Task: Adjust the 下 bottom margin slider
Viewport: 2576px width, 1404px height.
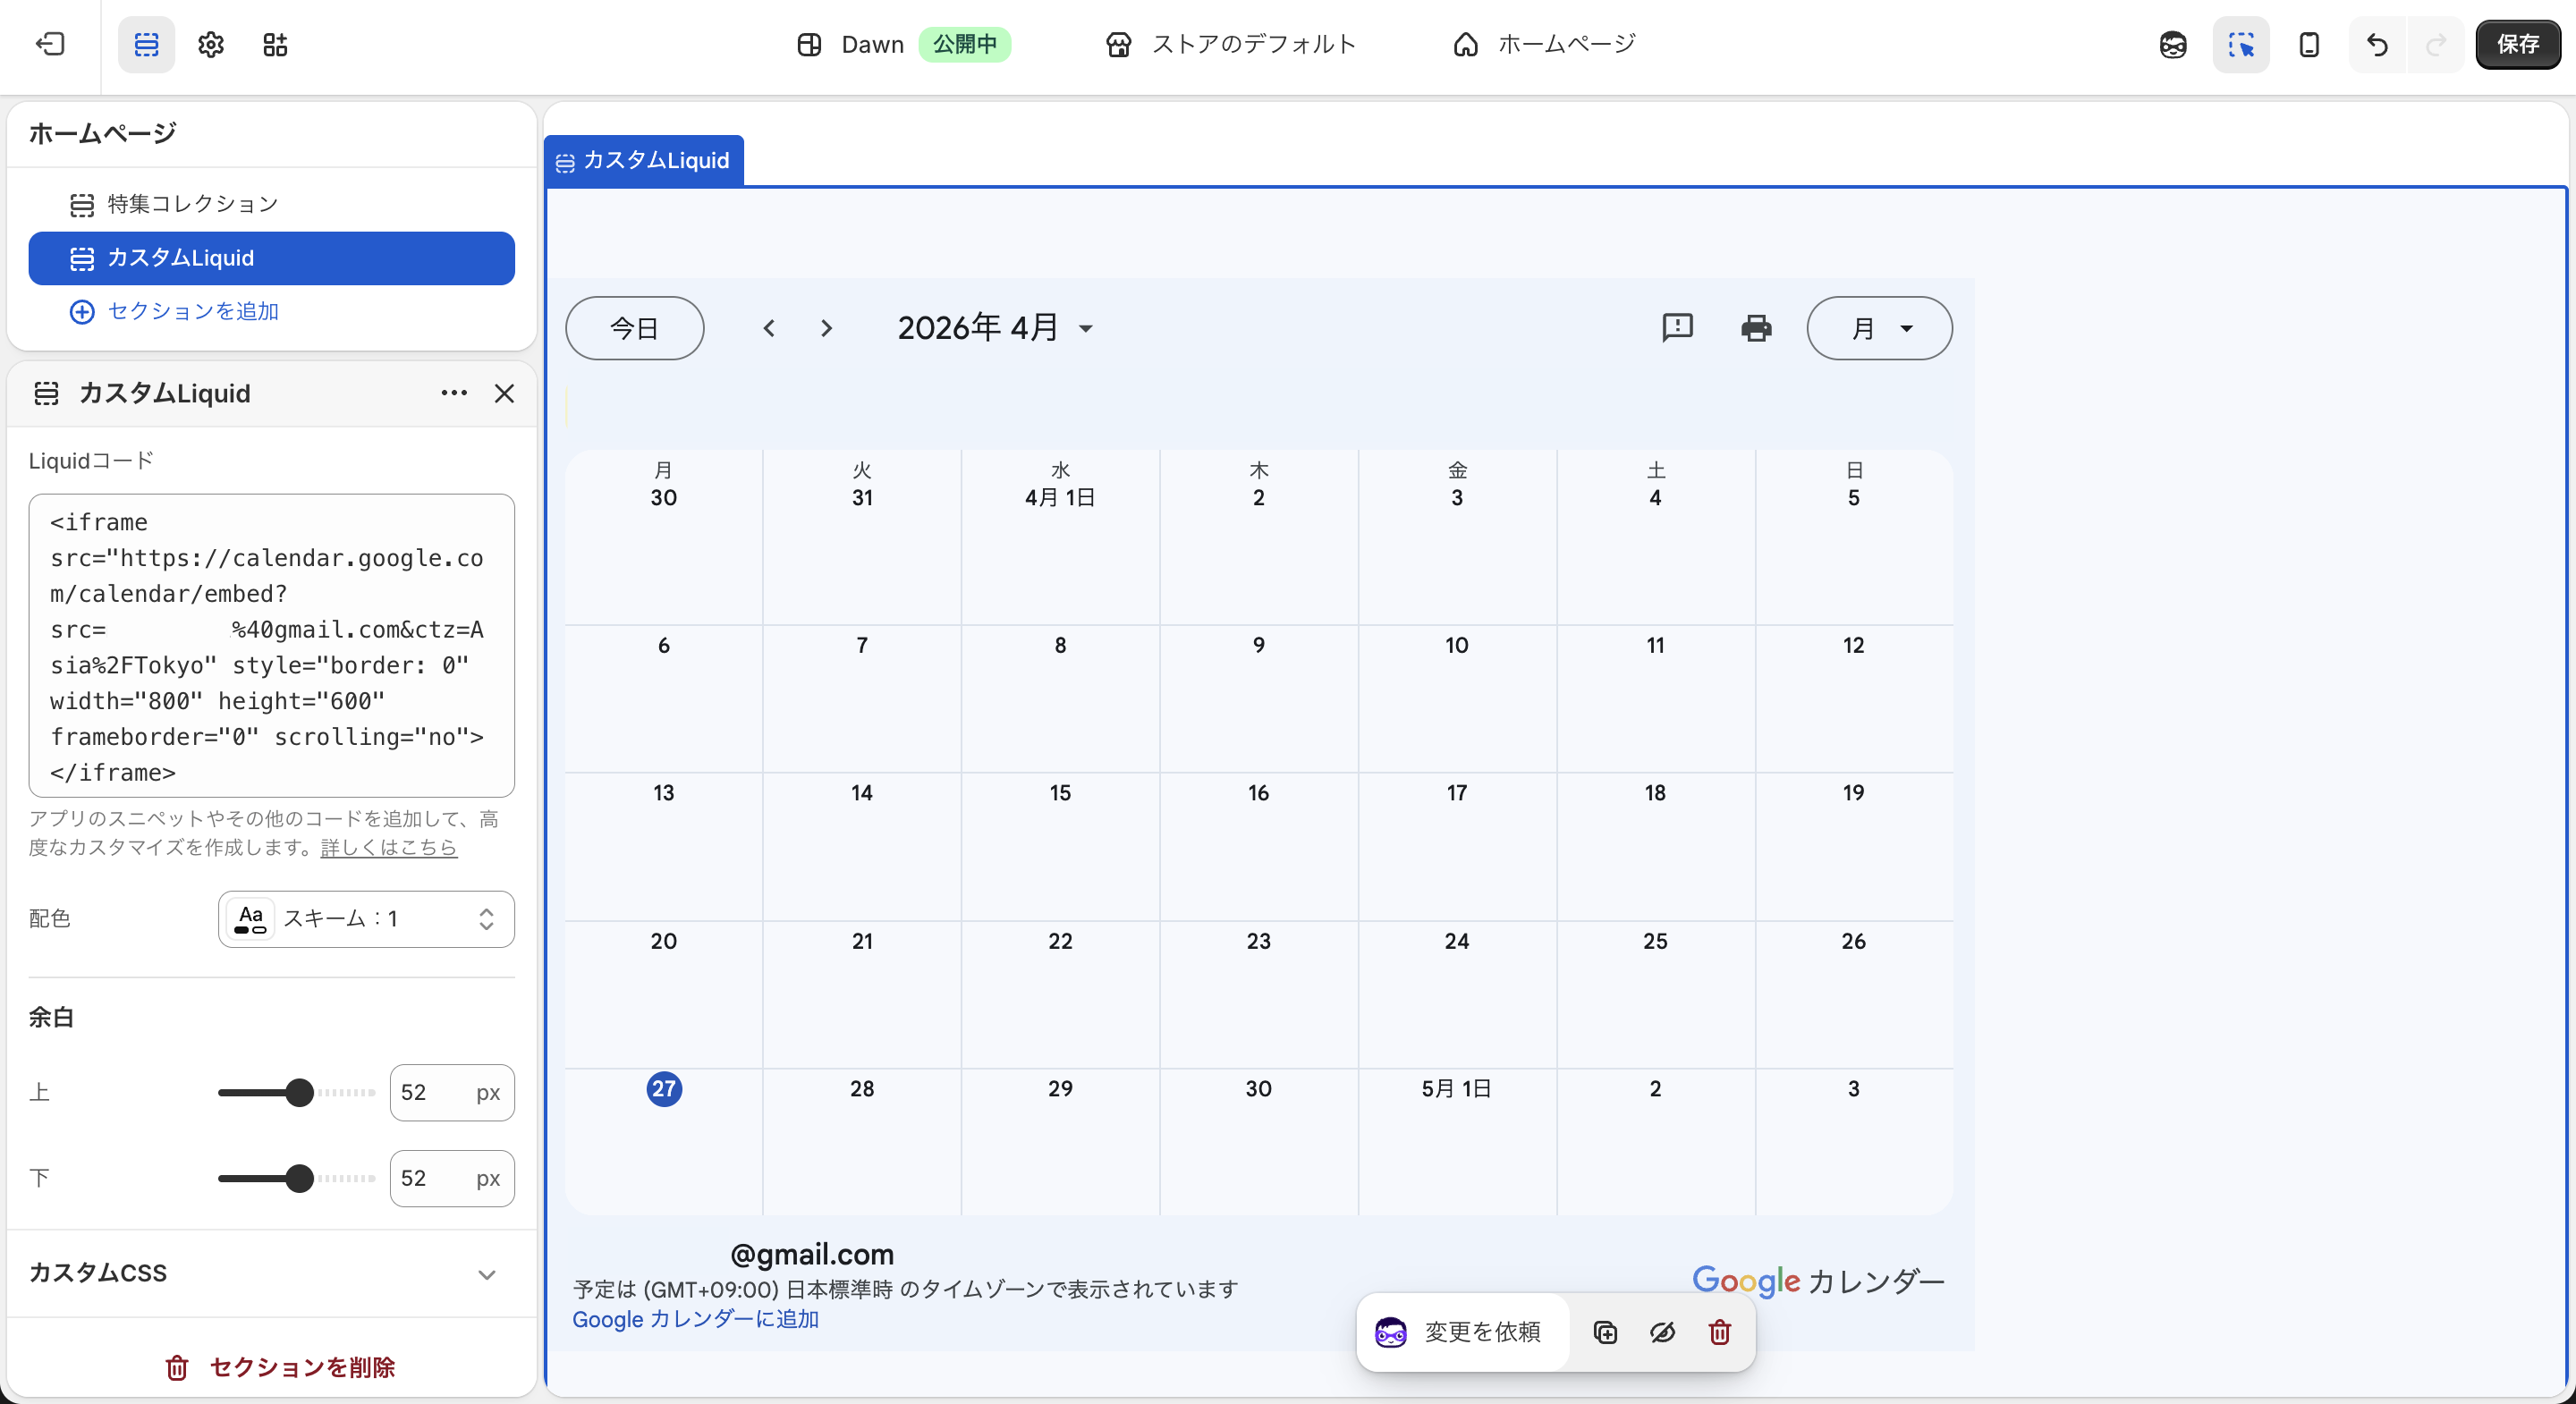Action: coord(301,1179)
